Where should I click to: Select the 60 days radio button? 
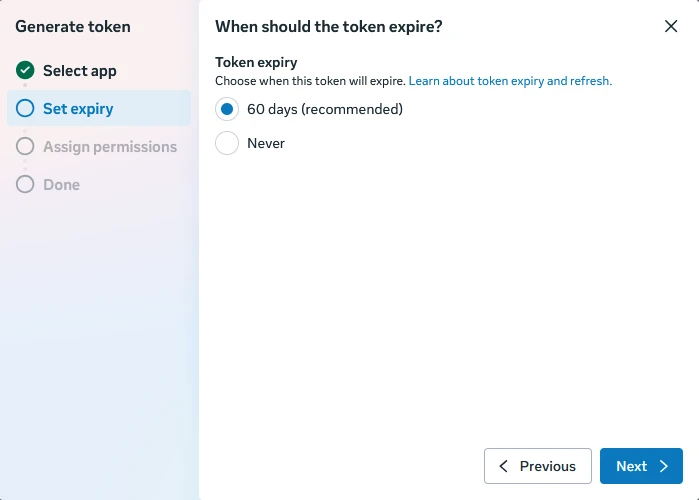coord(227,109)
